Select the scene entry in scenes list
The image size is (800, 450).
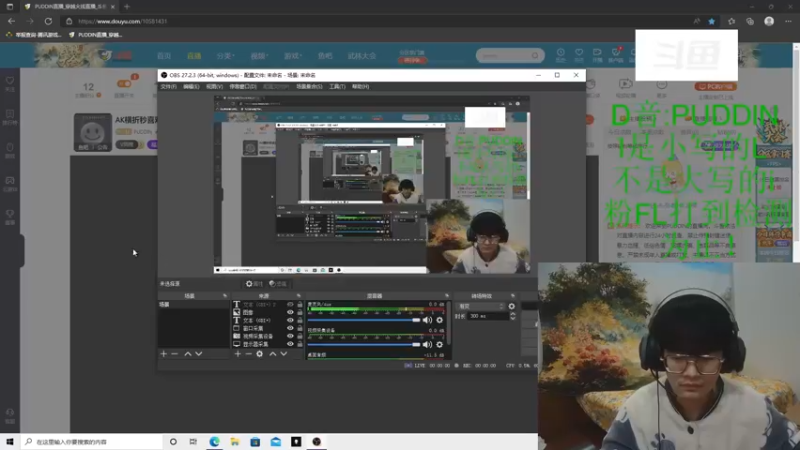[193, 305]
